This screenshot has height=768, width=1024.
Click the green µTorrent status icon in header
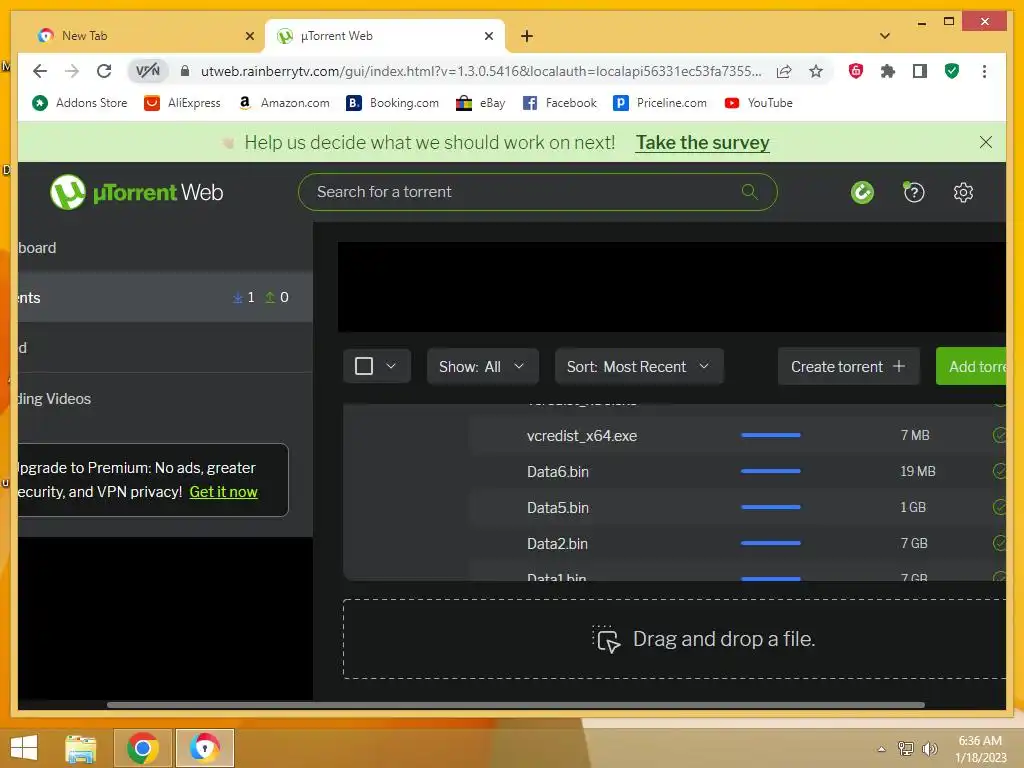862,192
